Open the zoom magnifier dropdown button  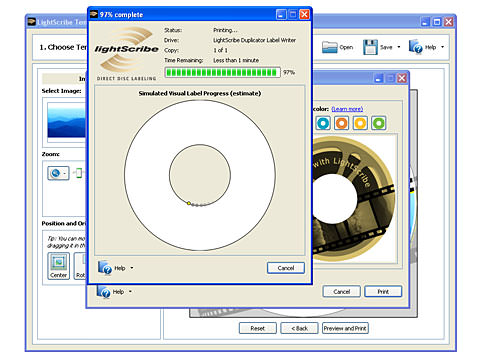click(58, 173)
